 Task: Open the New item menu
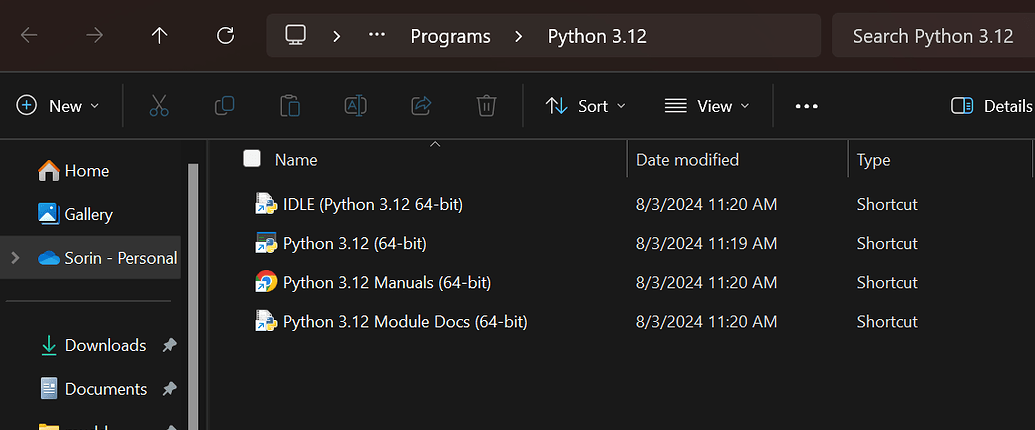click(57, 106)
